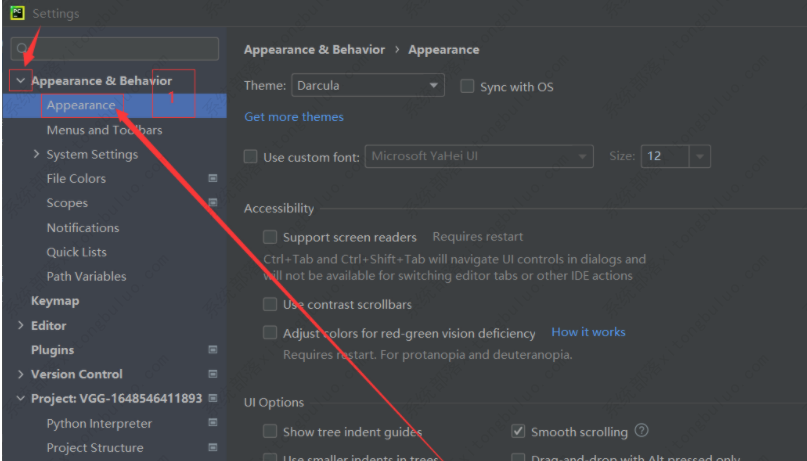Enable Support screen readers option
The image size is (807, 461).
coord(270,237)
